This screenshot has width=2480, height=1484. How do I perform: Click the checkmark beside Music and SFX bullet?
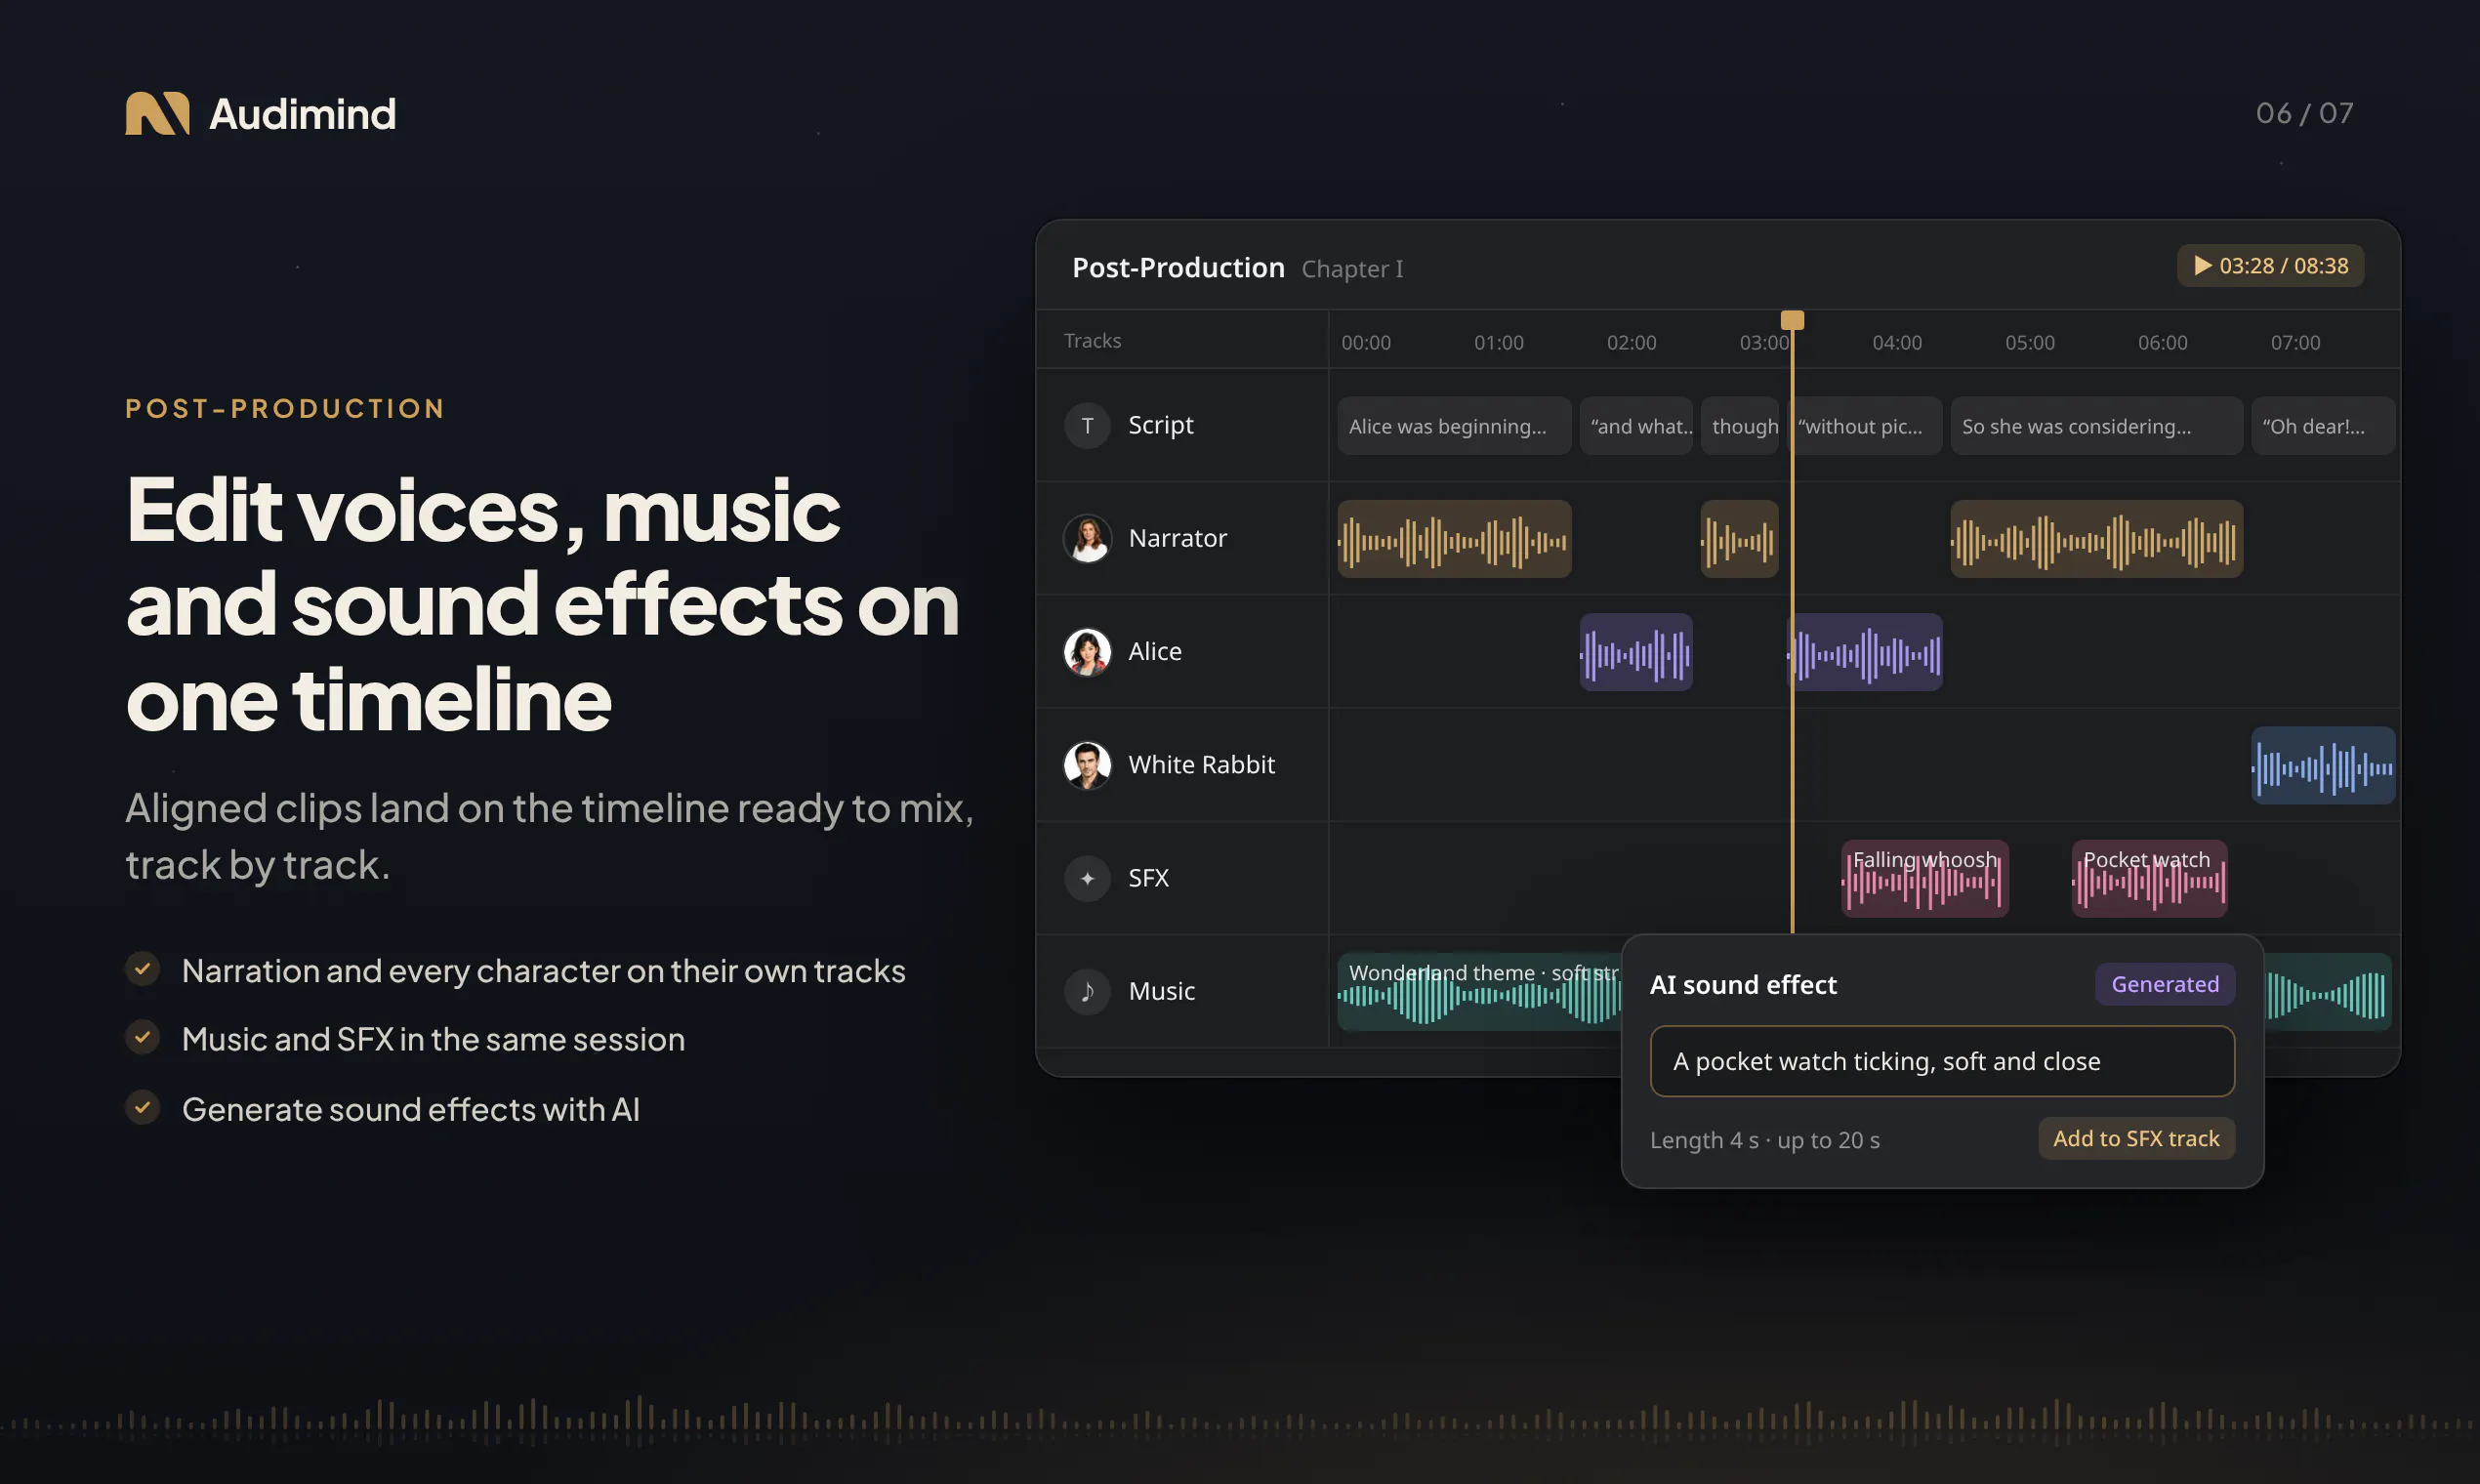(x=143, y=1038)
